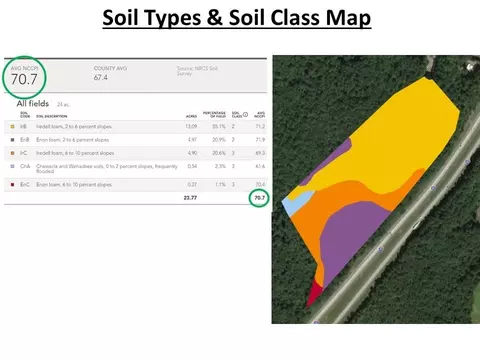
Task: Click the 55.1% percentage value
Action: pos(219,127)
